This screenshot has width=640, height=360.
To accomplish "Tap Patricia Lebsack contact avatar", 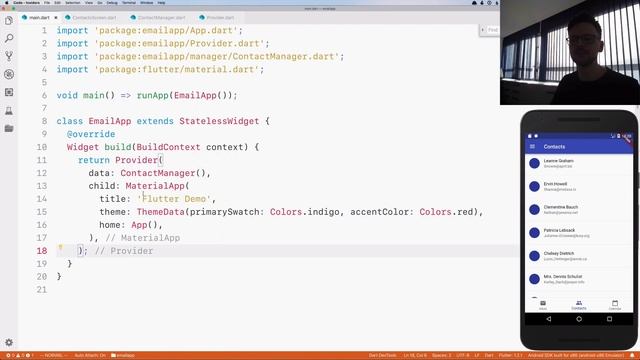I will (534, 233).
